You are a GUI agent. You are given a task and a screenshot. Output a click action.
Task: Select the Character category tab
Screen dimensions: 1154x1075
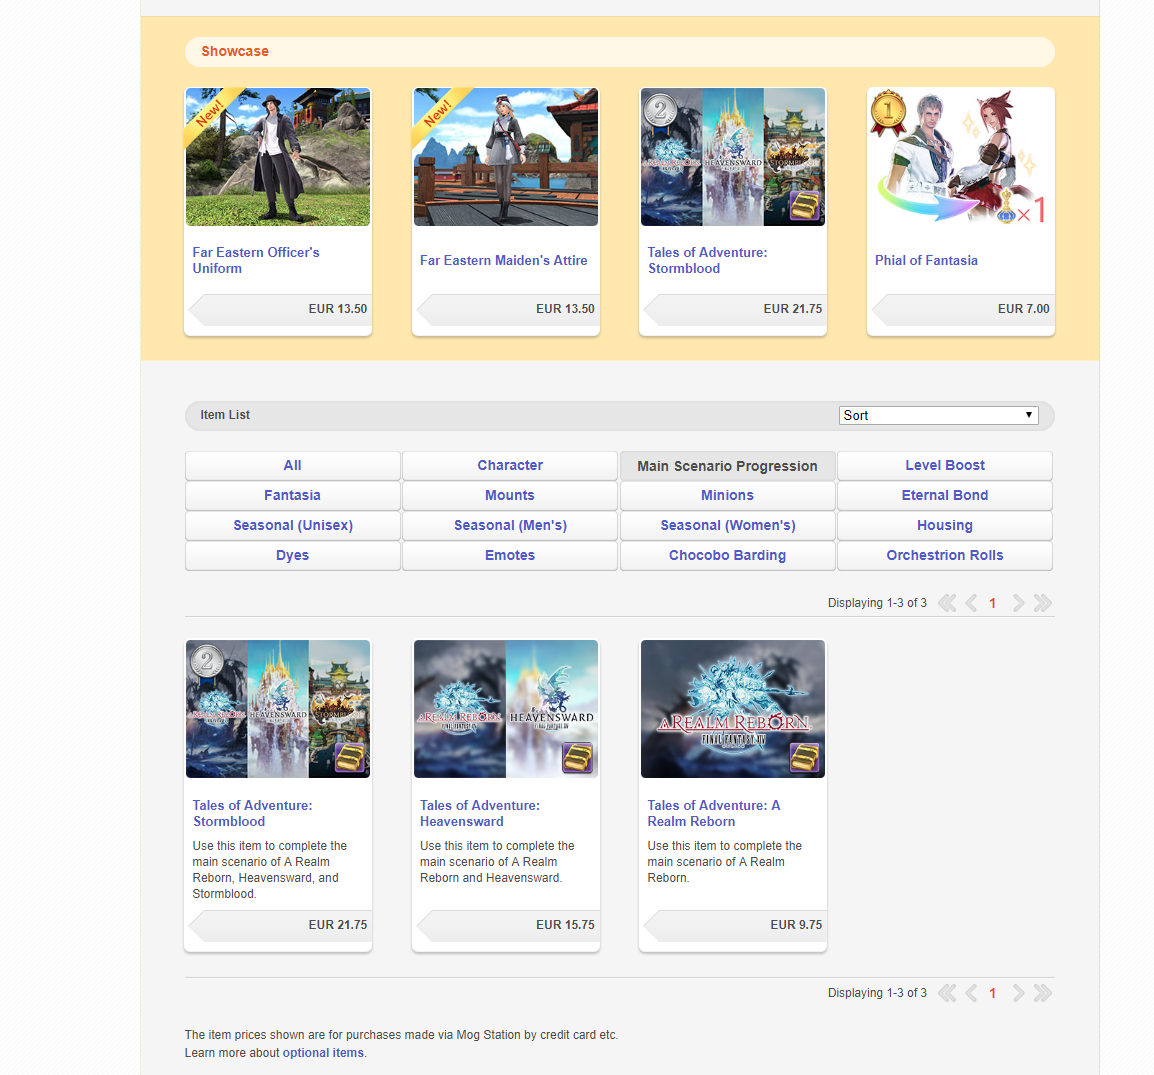(510, 466)
